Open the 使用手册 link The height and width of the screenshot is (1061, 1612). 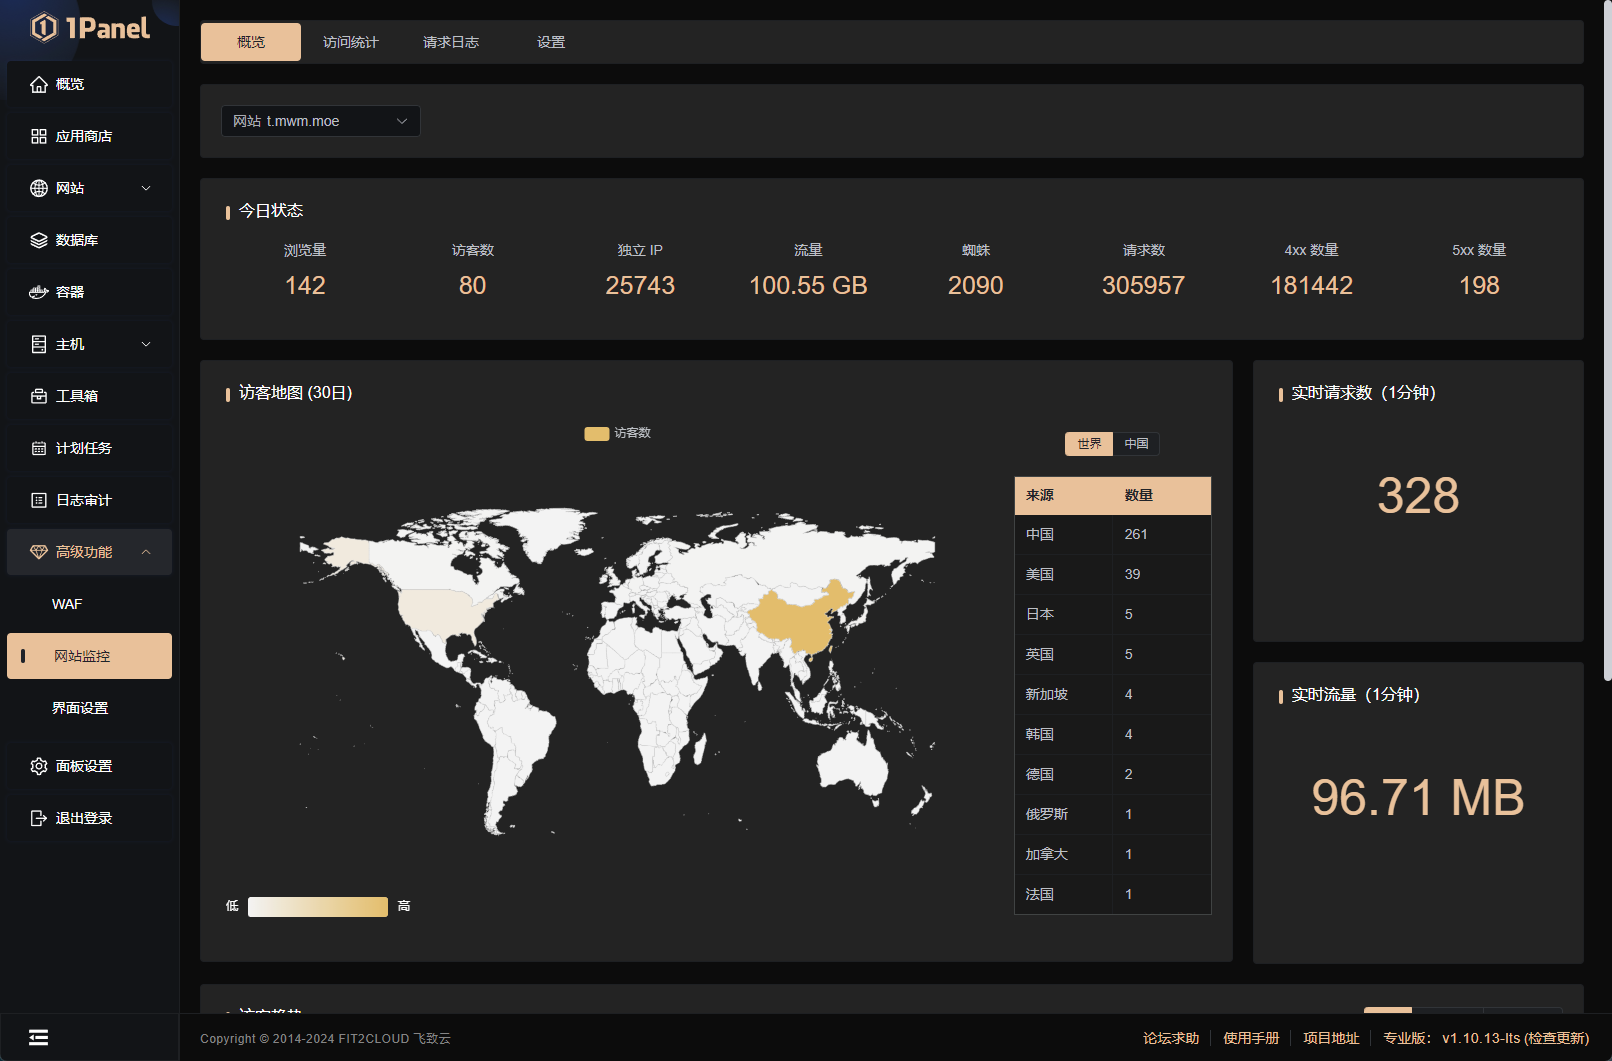1251,1038
